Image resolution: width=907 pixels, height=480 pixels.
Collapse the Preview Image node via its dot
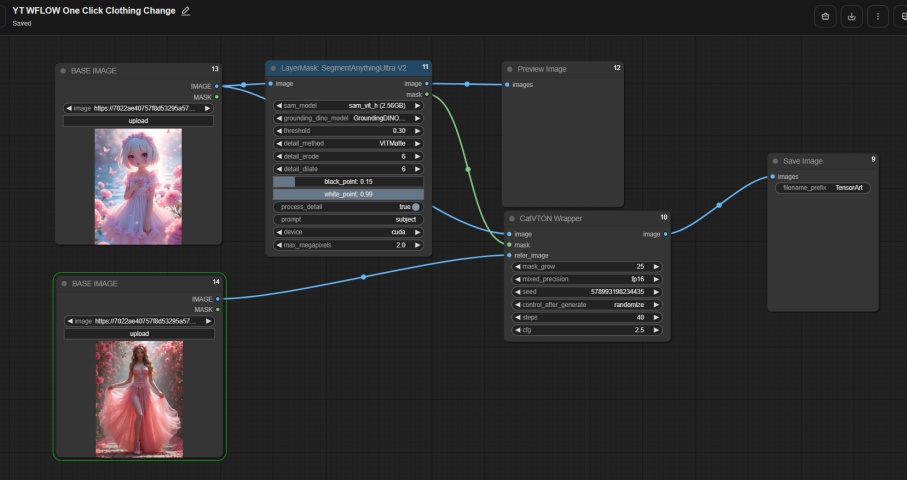coord(510,69)
